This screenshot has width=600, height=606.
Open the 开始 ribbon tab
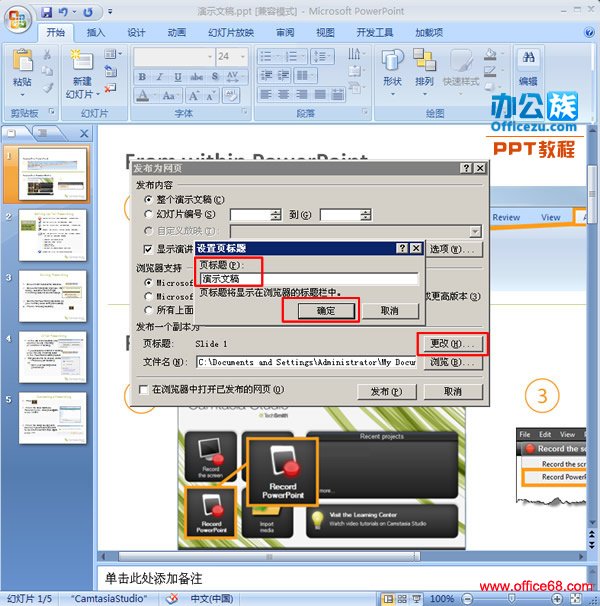tap(56, 32)
